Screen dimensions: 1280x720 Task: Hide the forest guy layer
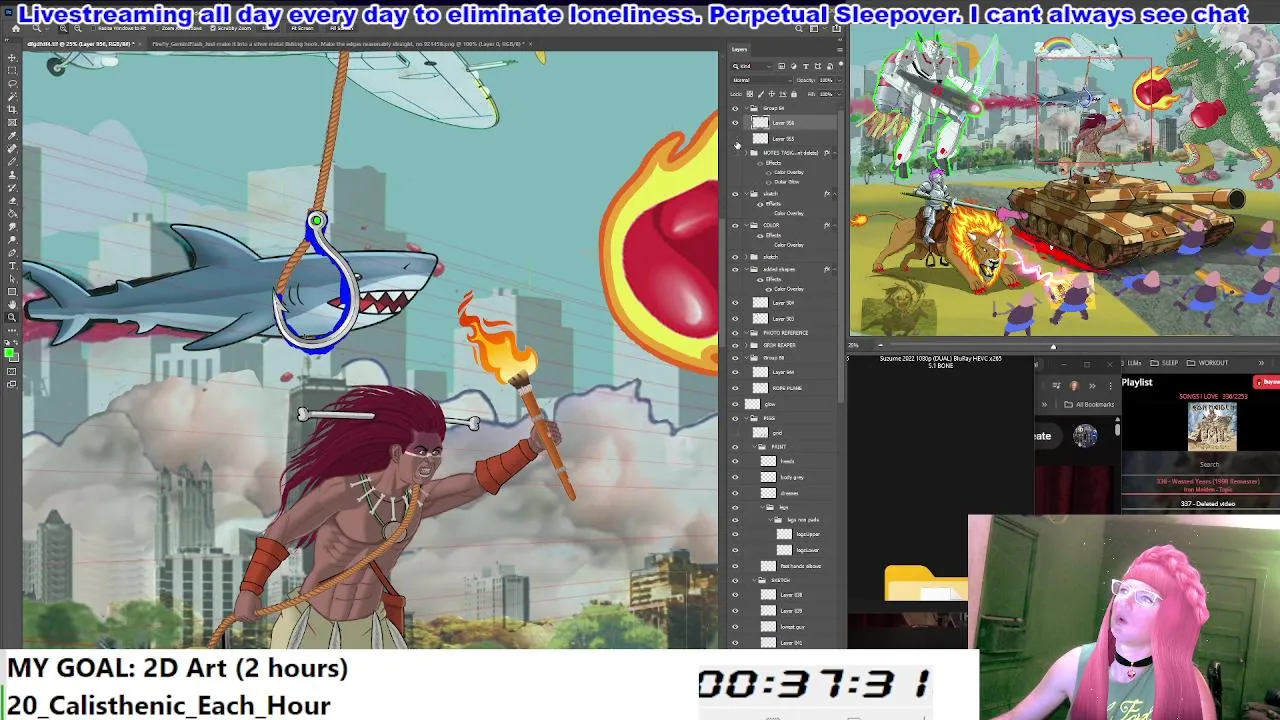735,627
